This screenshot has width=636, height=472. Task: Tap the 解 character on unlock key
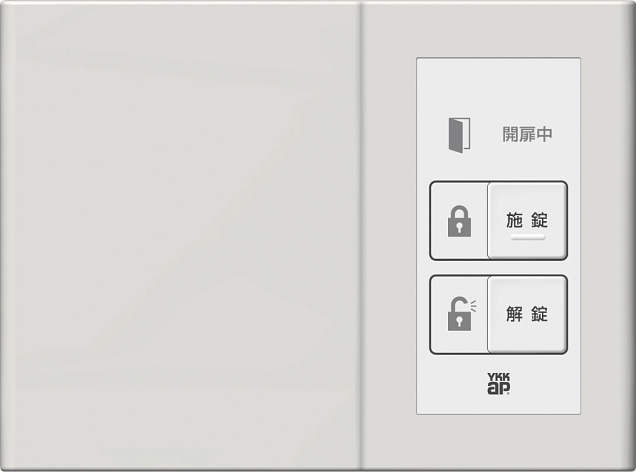pos(514,314)
